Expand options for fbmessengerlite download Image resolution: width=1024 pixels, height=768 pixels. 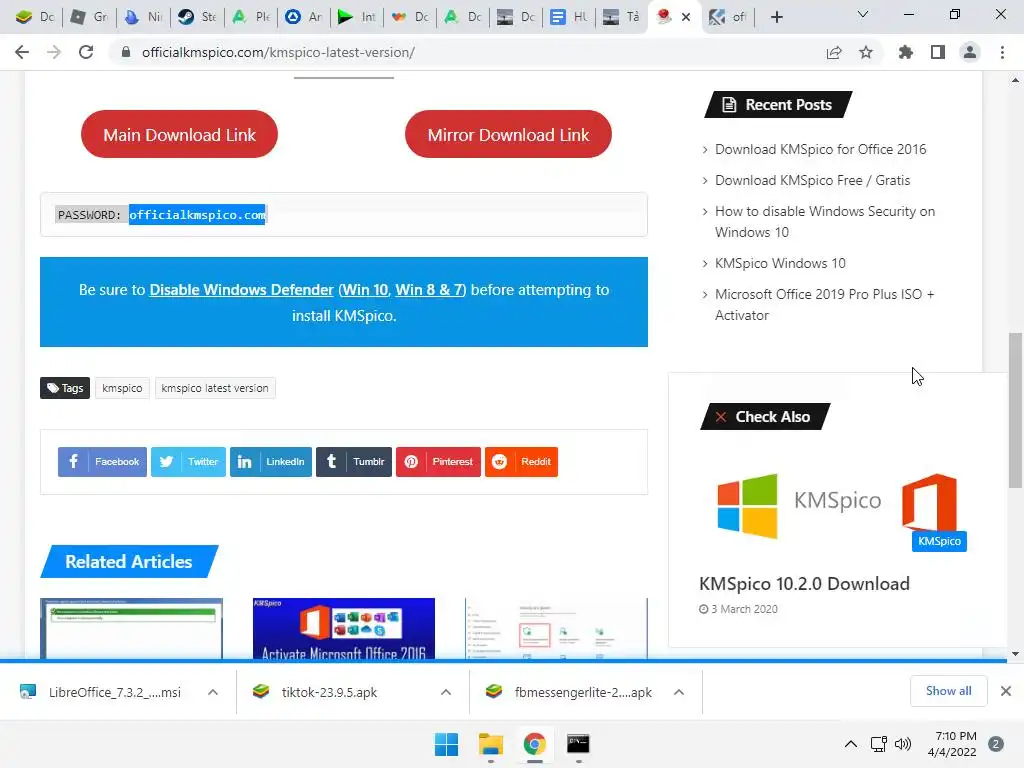(x=679, y=692)
